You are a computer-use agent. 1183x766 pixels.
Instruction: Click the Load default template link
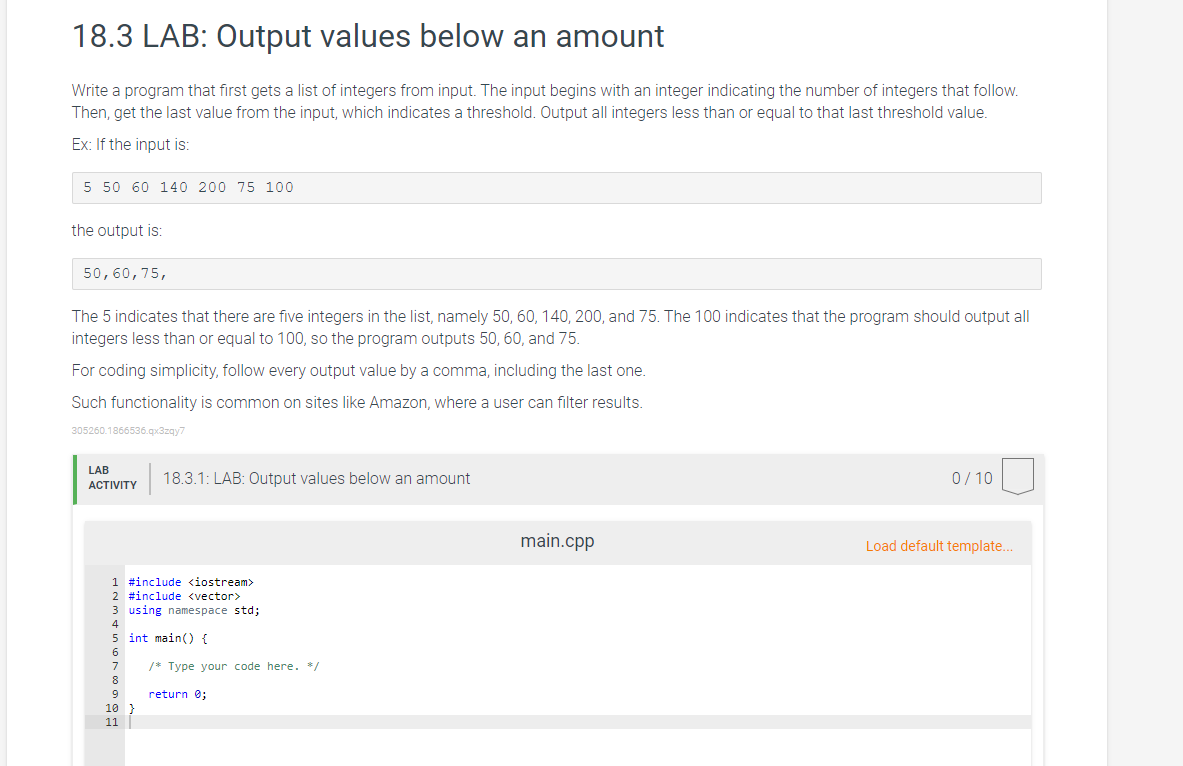[x=939, y=546]
